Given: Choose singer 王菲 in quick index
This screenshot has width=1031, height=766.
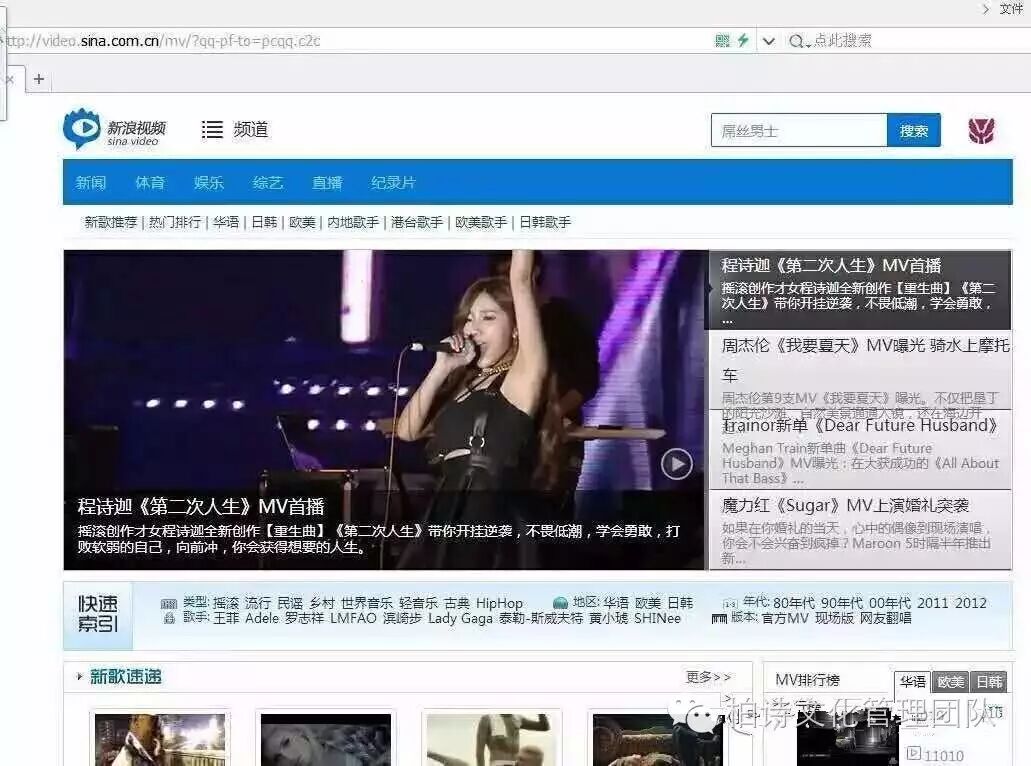Looking at the screenshot, I should tap(226, 618).
